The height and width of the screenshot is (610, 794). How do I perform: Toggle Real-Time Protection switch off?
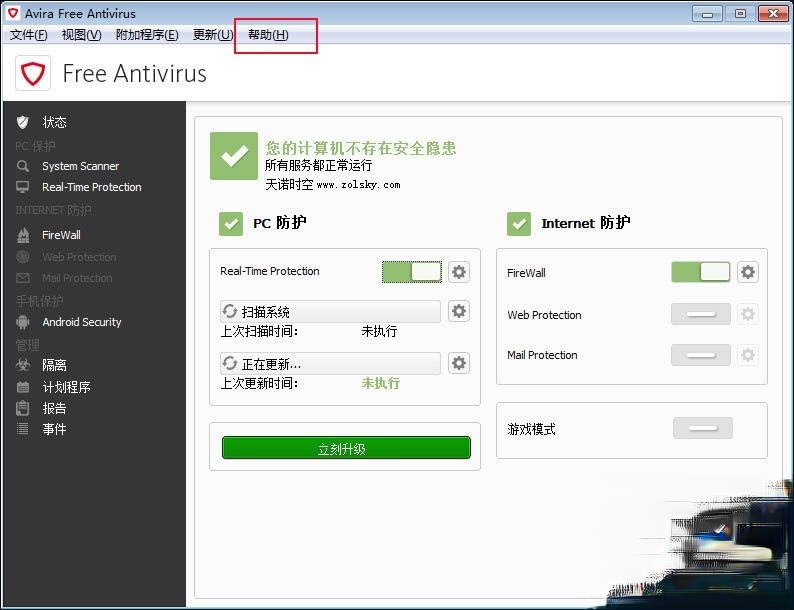(412, 272)
